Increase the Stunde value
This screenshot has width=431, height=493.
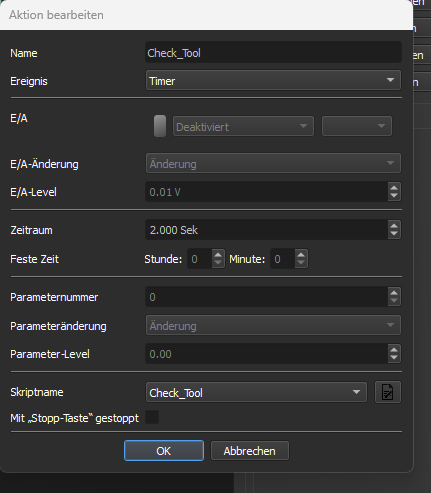218,254
